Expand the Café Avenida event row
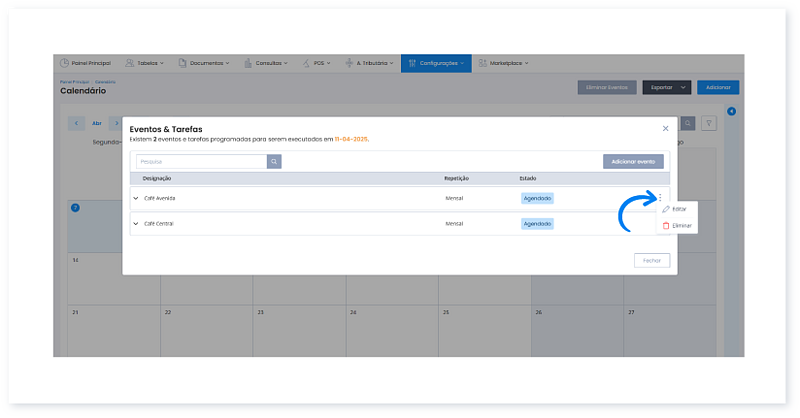Image resolution: width=800 pixels, height=418 pixels. (x=136, y=198)
